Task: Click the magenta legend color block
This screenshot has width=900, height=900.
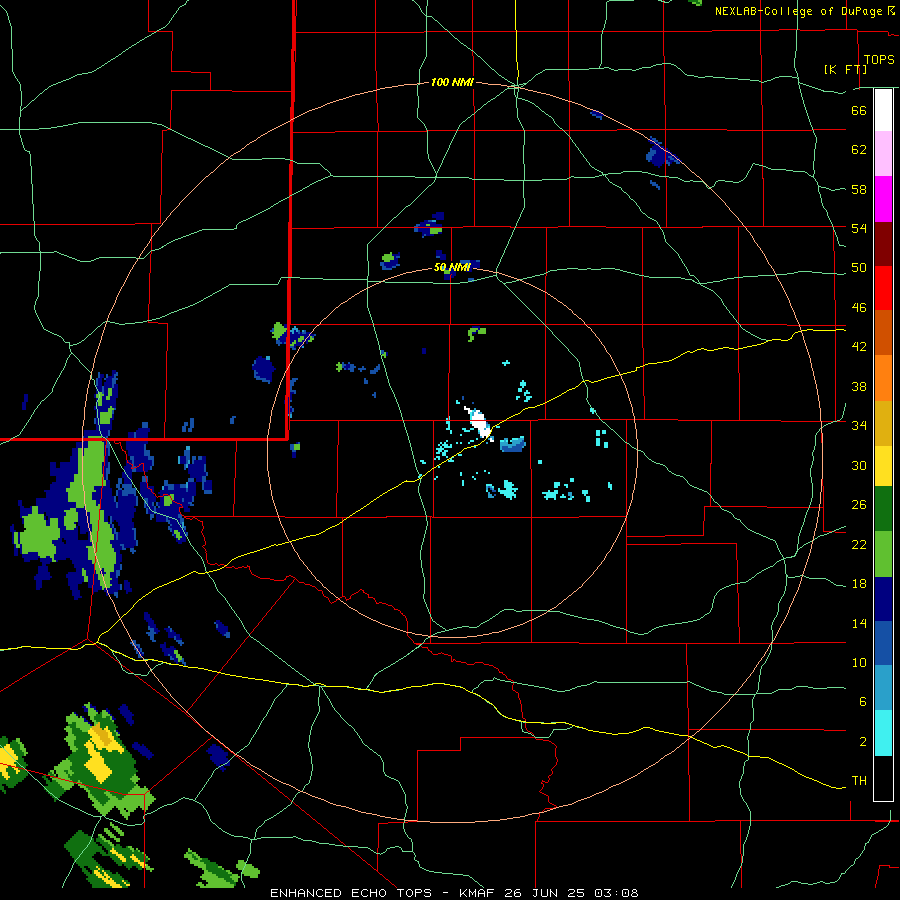Action: [x=883, y=199]
